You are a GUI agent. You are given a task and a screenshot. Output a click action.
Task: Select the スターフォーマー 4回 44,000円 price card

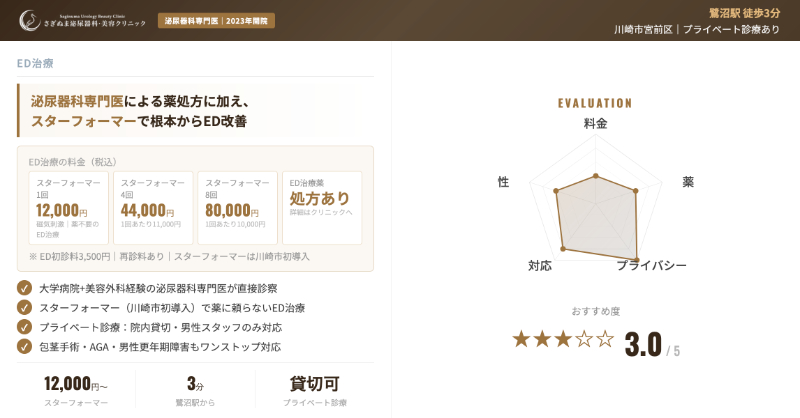point(153,208)
